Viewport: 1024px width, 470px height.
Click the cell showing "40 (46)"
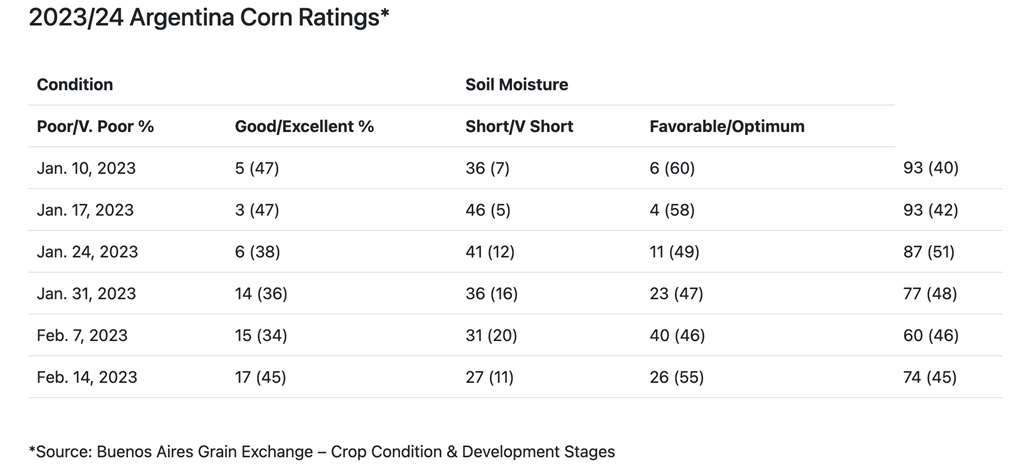pyautogui.click(x=677, y=336)
